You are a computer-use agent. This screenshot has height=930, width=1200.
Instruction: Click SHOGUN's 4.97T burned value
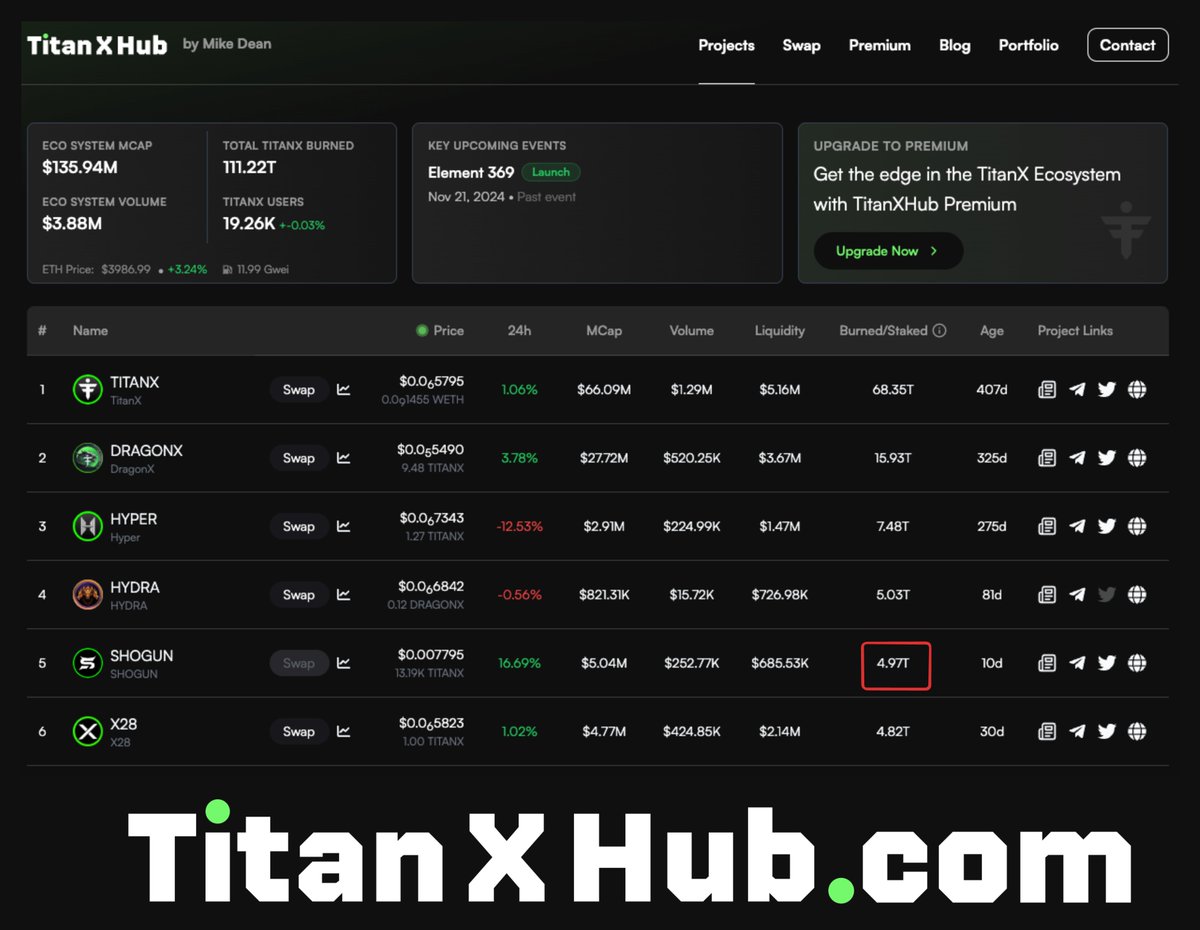click(x=893, y=663)
